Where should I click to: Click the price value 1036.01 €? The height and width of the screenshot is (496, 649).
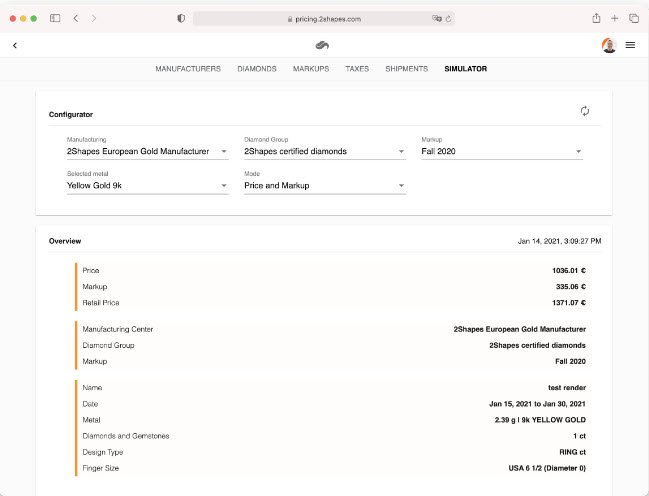[x=569, y=270]
